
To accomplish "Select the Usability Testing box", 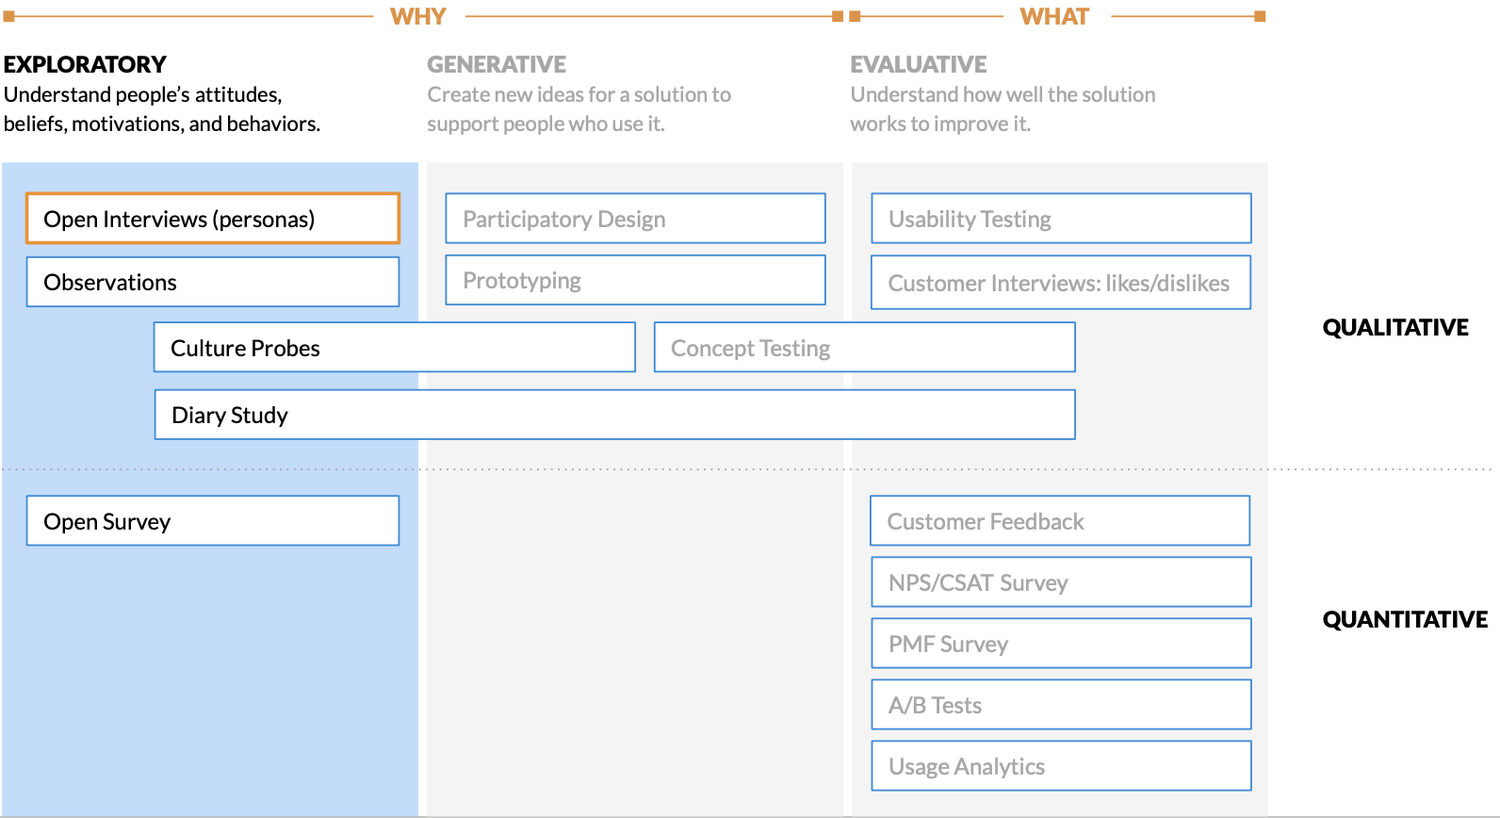I will (x=1061, y=218).
